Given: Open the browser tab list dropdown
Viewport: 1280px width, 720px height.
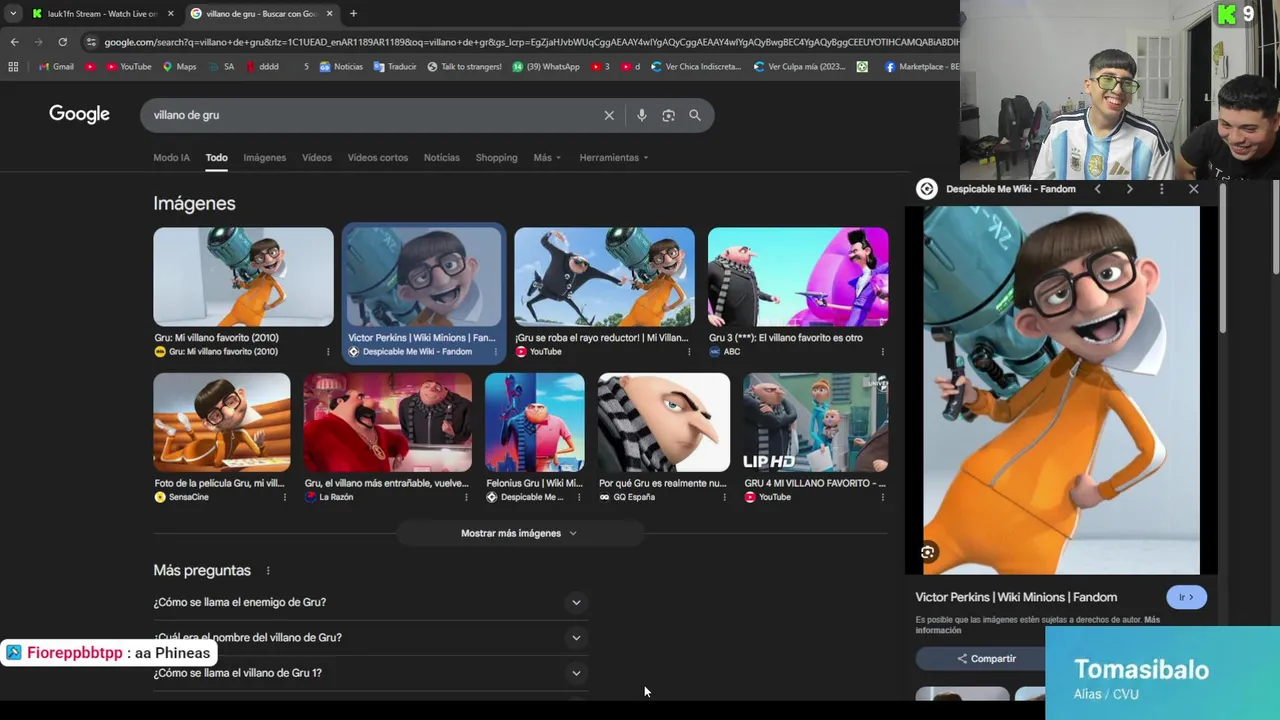Looking at the screenshot, I should click(13, 14).
